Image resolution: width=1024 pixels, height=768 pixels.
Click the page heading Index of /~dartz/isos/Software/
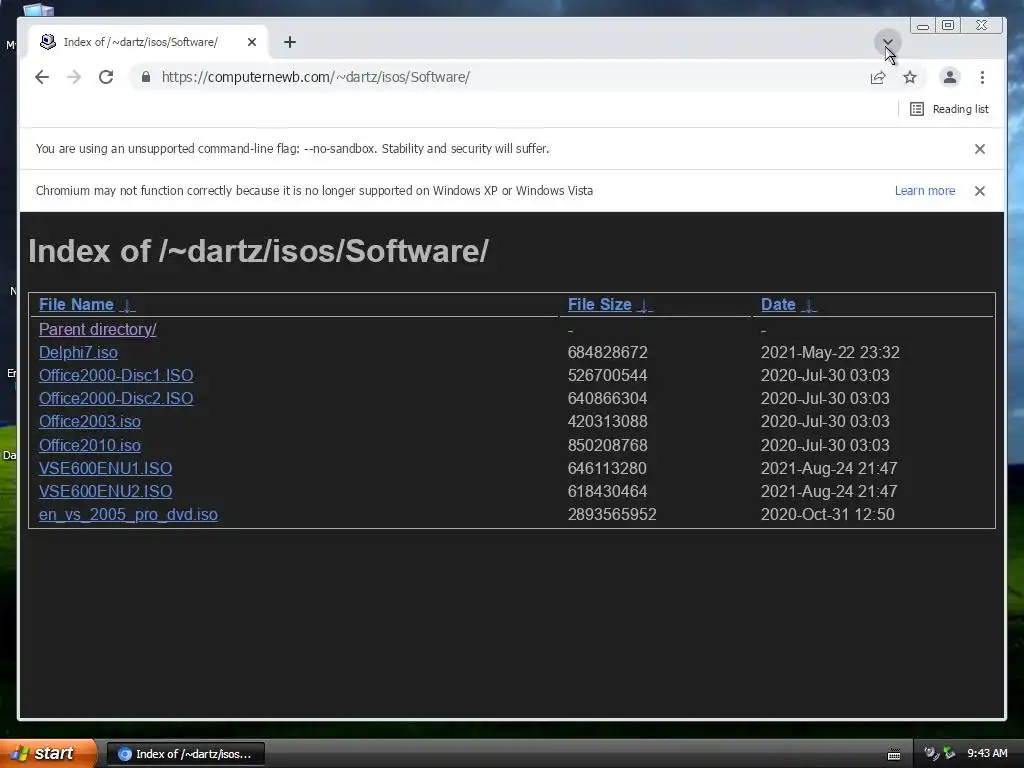(259, 251)
